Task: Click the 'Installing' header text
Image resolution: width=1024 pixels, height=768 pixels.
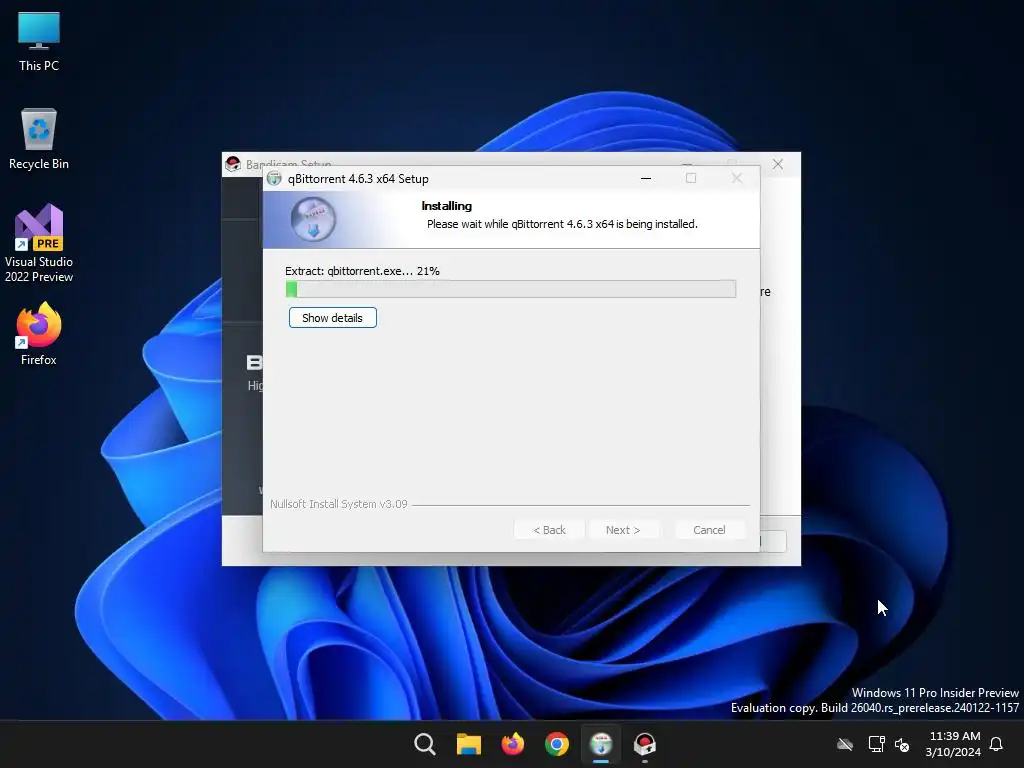Action: click(x=447, y=206)
